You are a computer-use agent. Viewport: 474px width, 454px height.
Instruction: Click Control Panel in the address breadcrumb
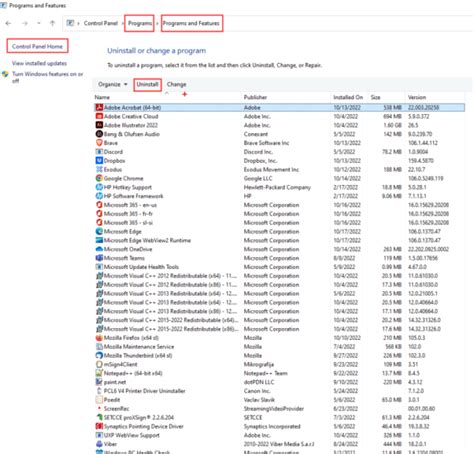(x=101, y=23)
